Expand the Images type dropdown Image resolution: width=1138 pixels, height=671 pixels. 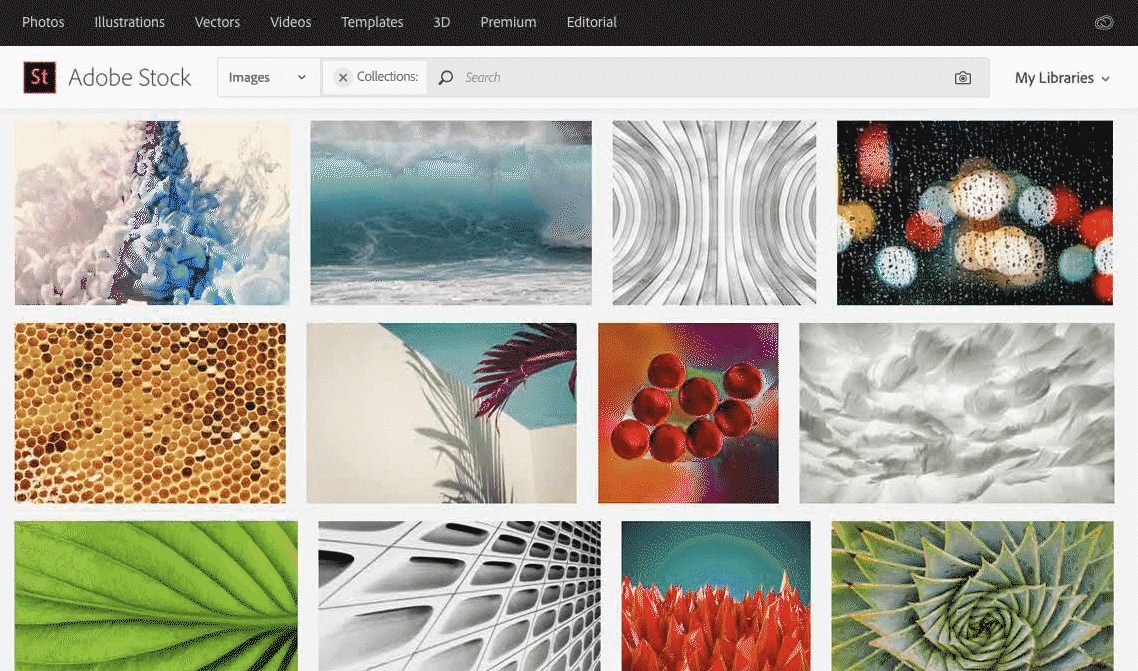tap(268, 77)
